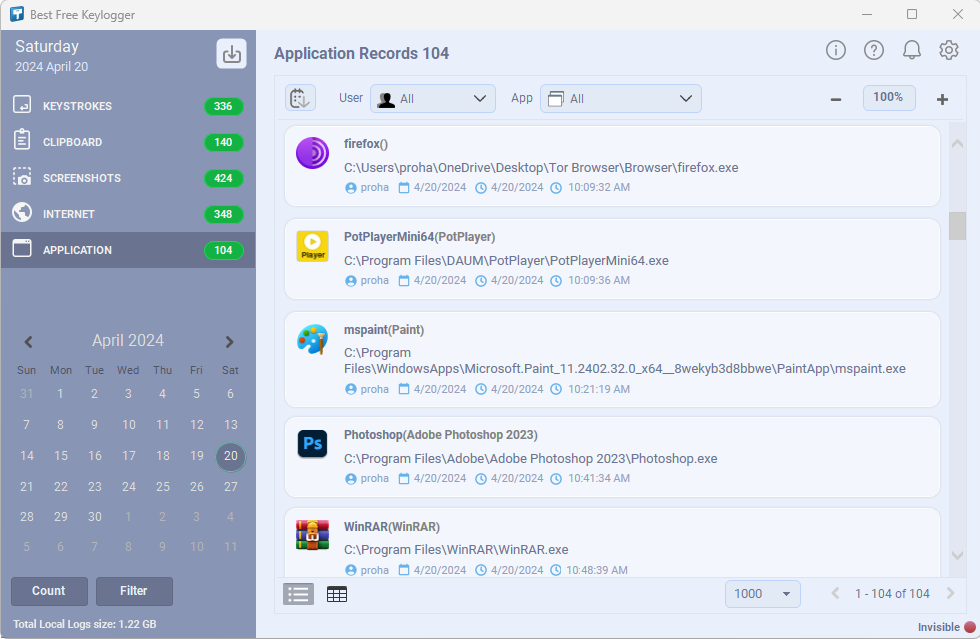Open the 1000 page size dropdown
980x639 pixels.
pos(762,594)
